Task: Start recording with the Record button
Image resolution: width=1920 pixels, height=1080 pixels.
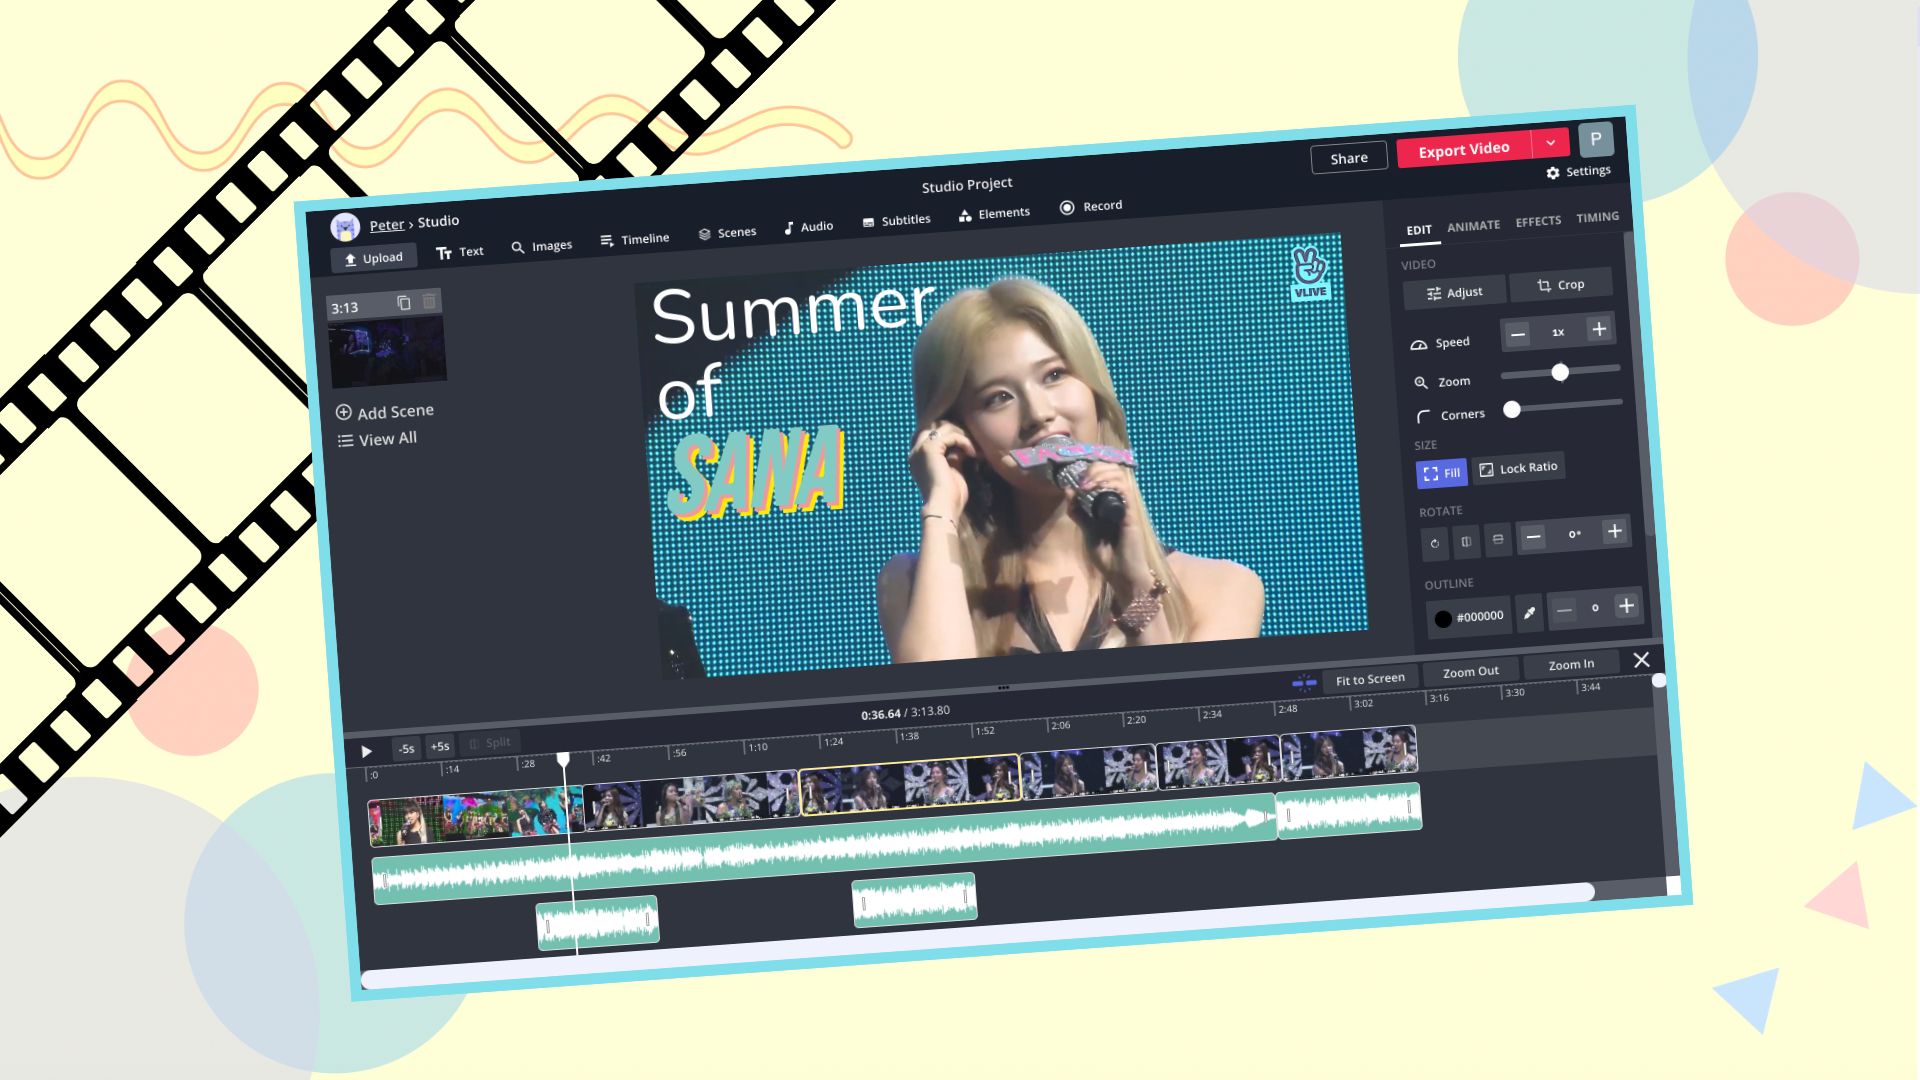Action: (x=1091, y=206)
